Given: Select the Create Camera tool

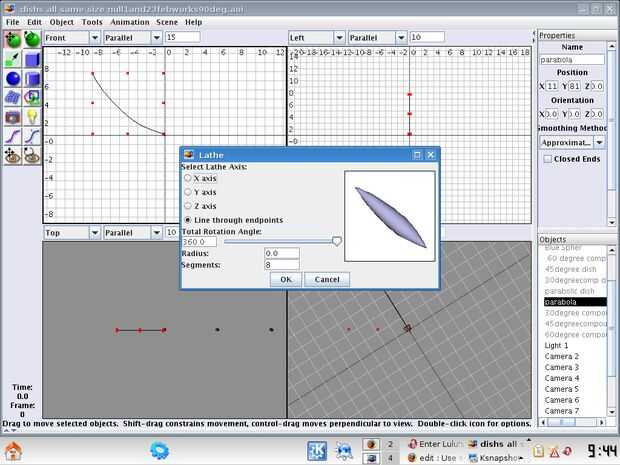Looking at the screenshot, I should 13,117.
